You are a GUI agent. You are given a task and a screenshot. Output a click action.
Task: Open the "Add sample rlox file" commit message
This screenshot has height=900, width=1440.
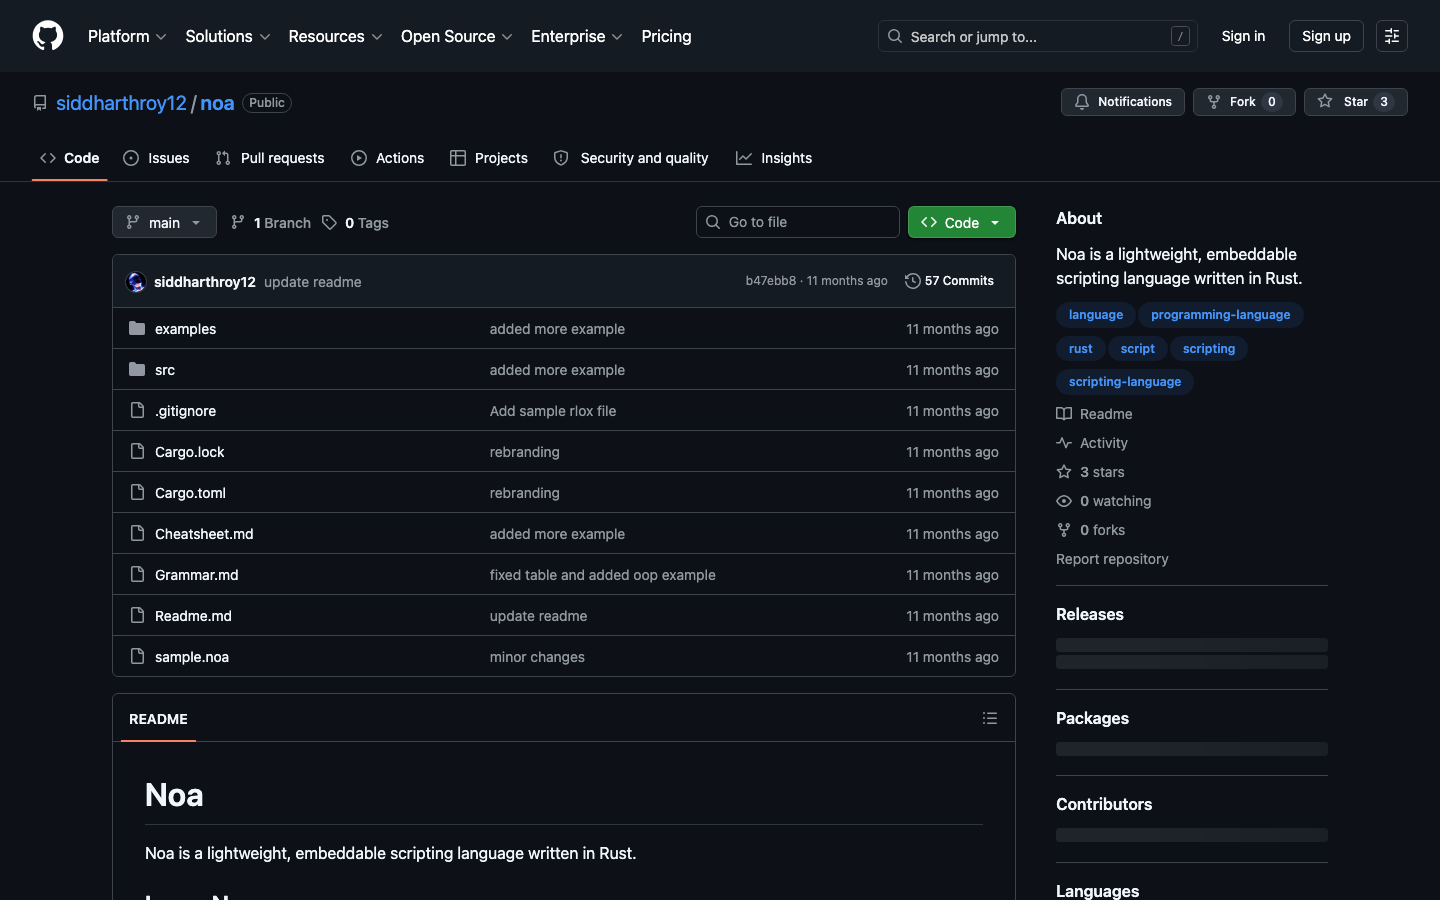coord(553,411)
